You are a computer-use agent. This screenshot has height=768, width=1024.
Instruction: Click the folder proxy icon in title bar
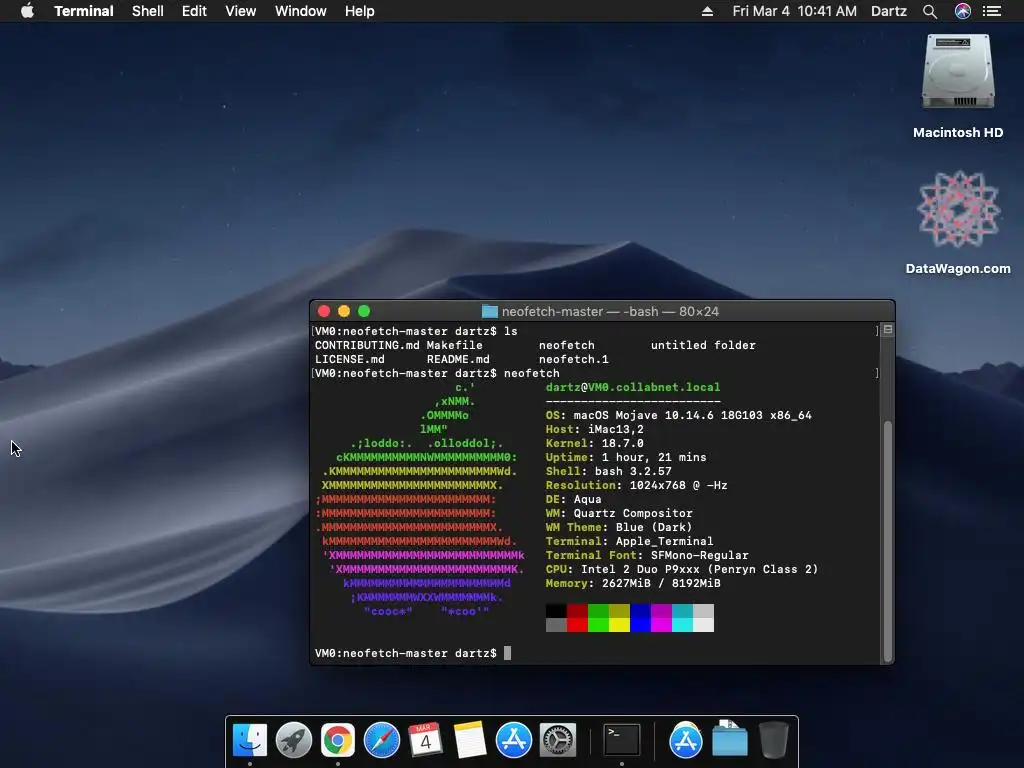point(490,312)
